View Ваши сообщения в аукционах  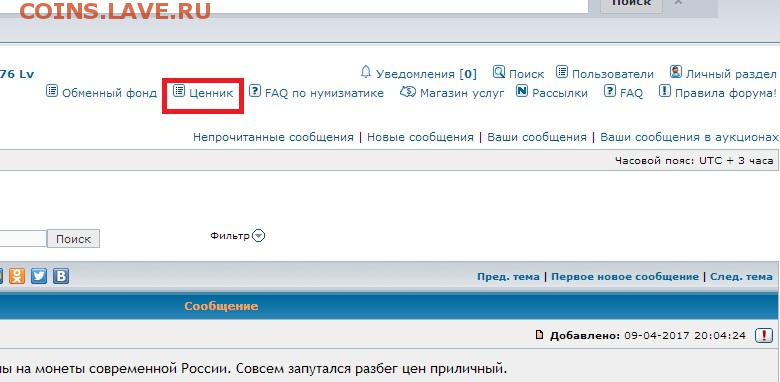pos(689,137)
